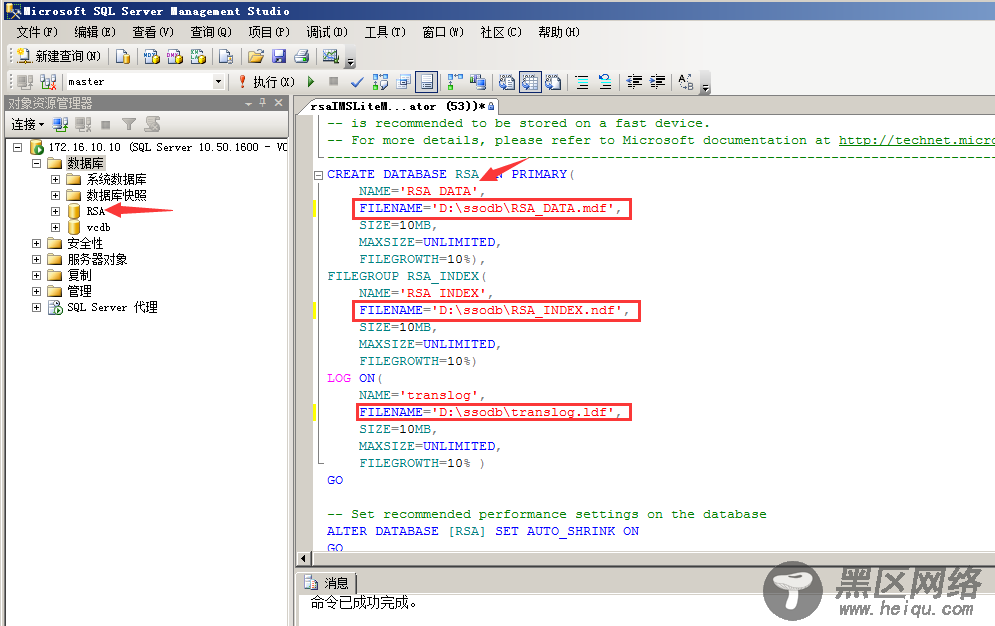Open 文件(F) menu
The image size is (995, 626).
point(37,32)
